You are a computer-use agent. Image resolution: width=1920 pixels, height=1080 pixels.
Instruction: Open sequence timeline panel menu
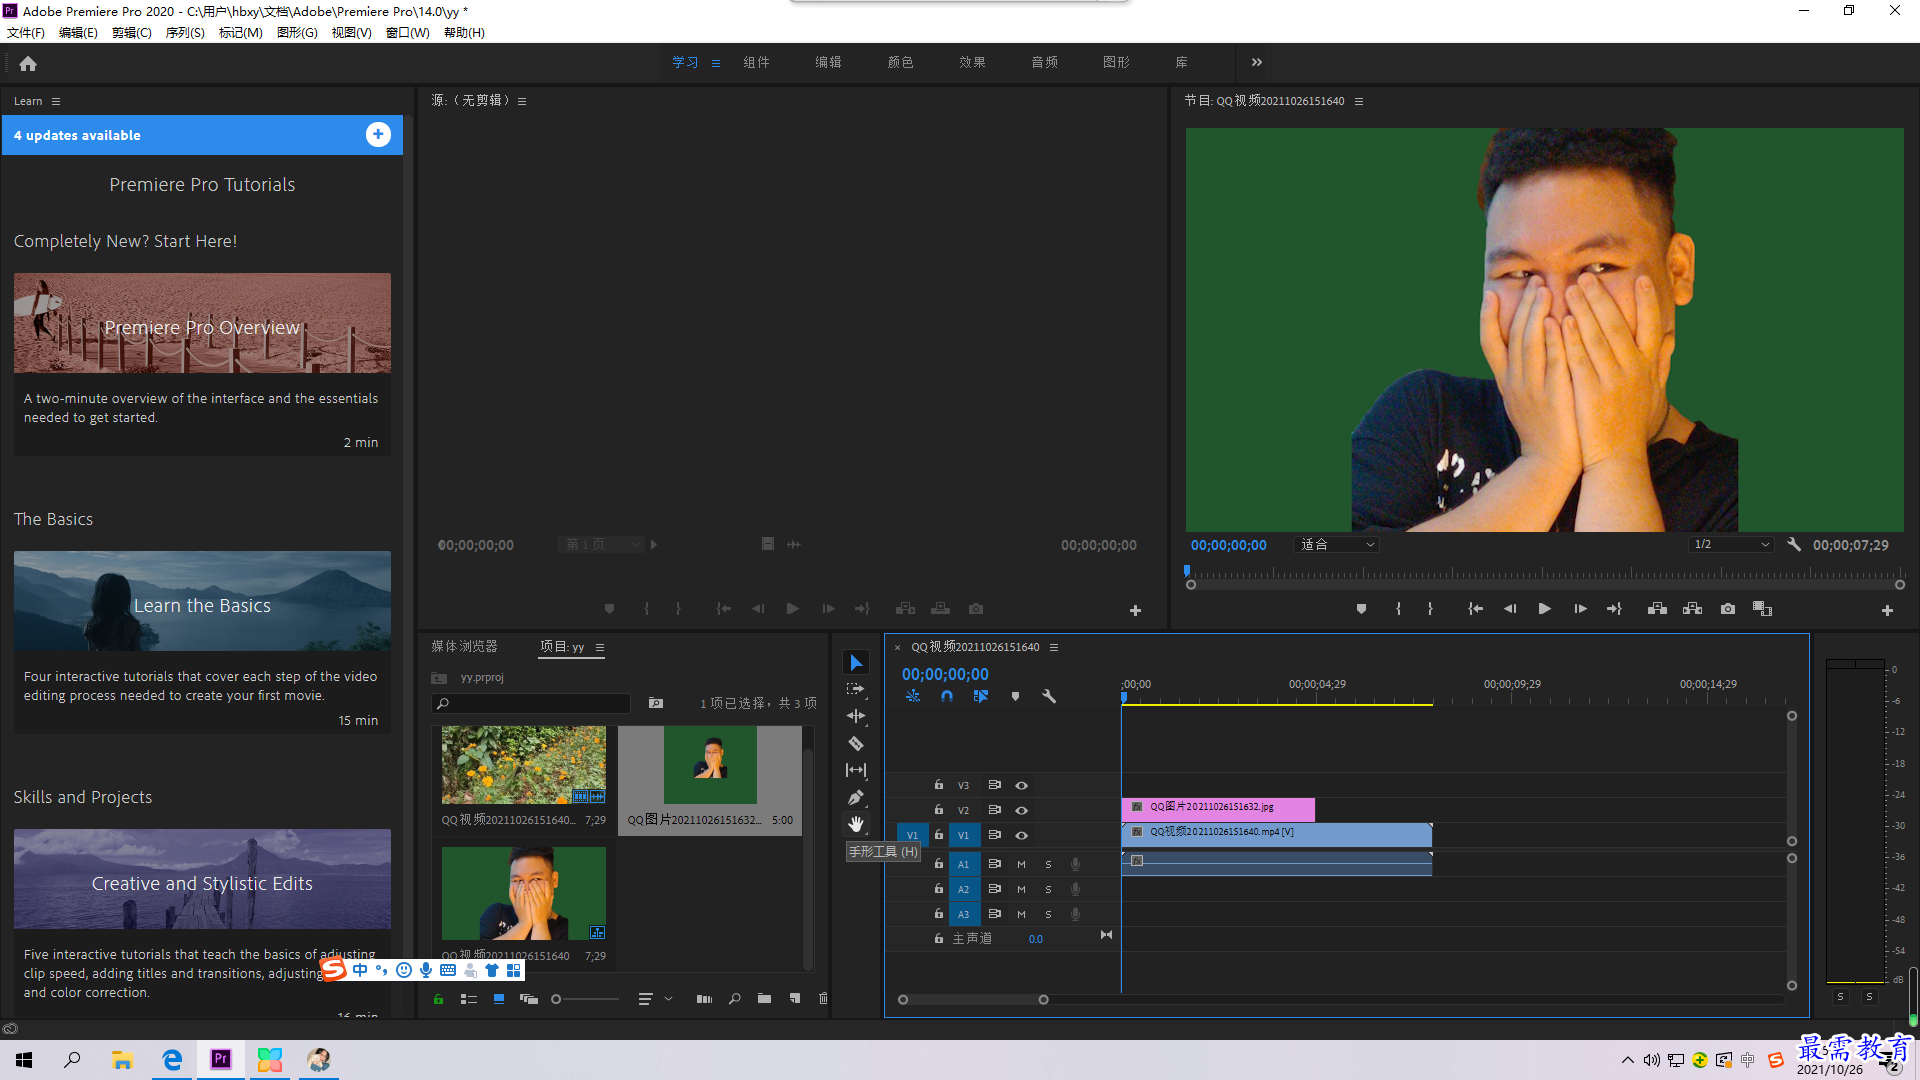pos(1053,647)
